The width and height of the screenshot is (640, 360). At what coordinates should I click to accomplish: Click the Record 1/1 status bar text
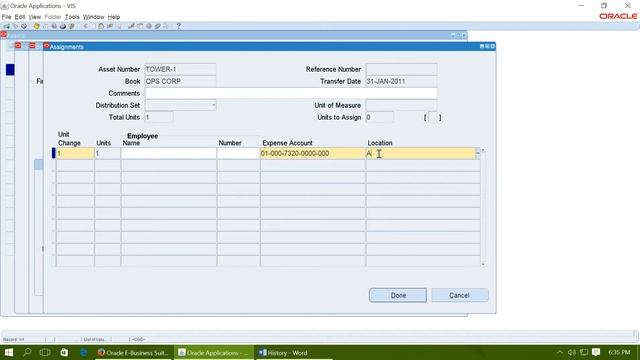coord(13,339)
